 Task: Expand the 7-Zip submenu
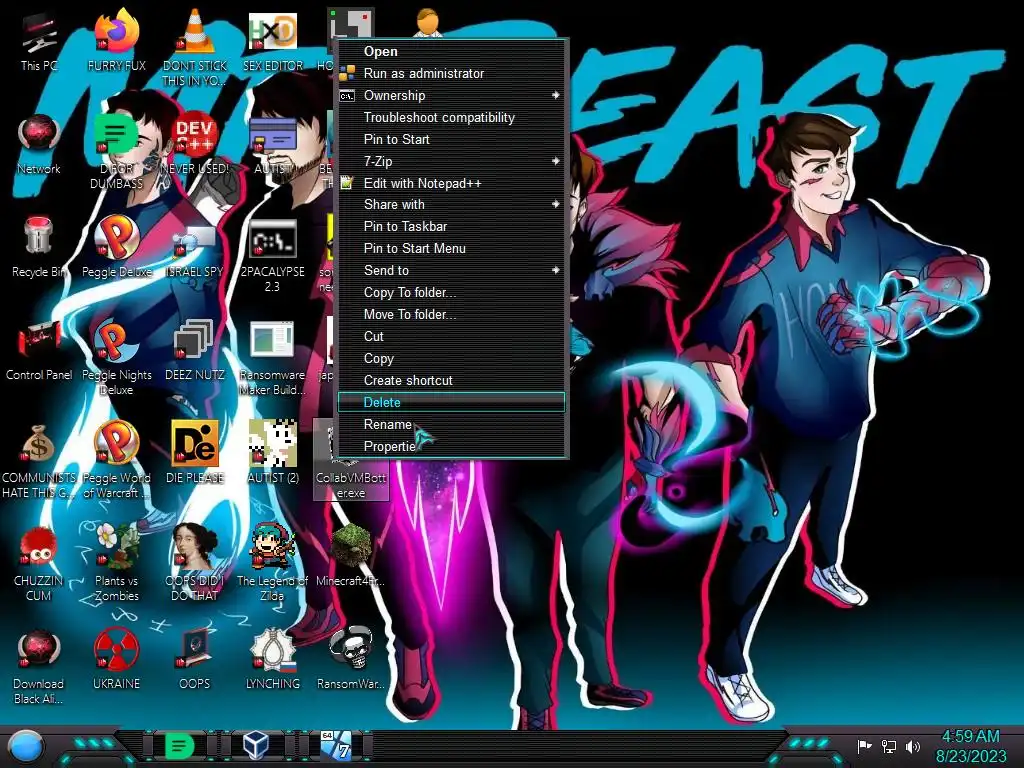[451, 161]
